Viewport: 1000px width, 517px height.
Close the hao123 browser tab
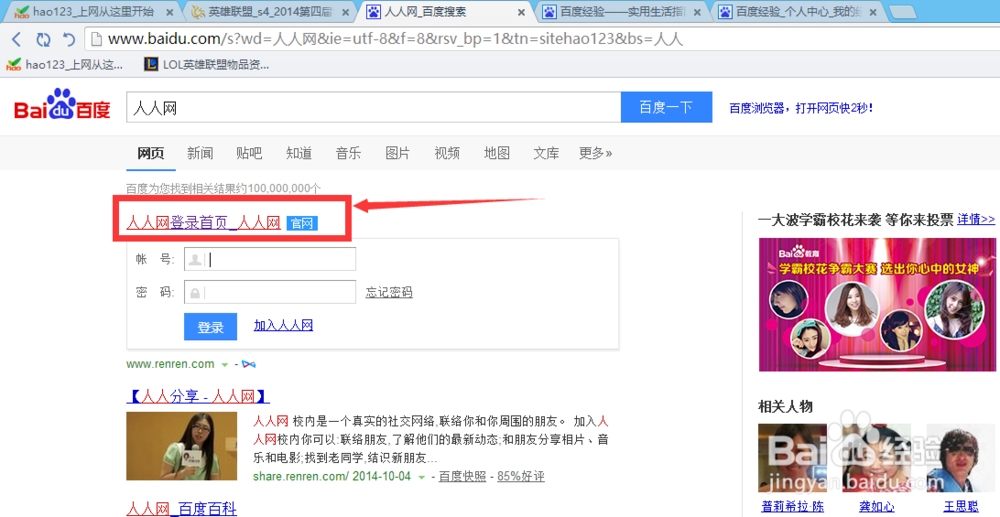[170, 12]
